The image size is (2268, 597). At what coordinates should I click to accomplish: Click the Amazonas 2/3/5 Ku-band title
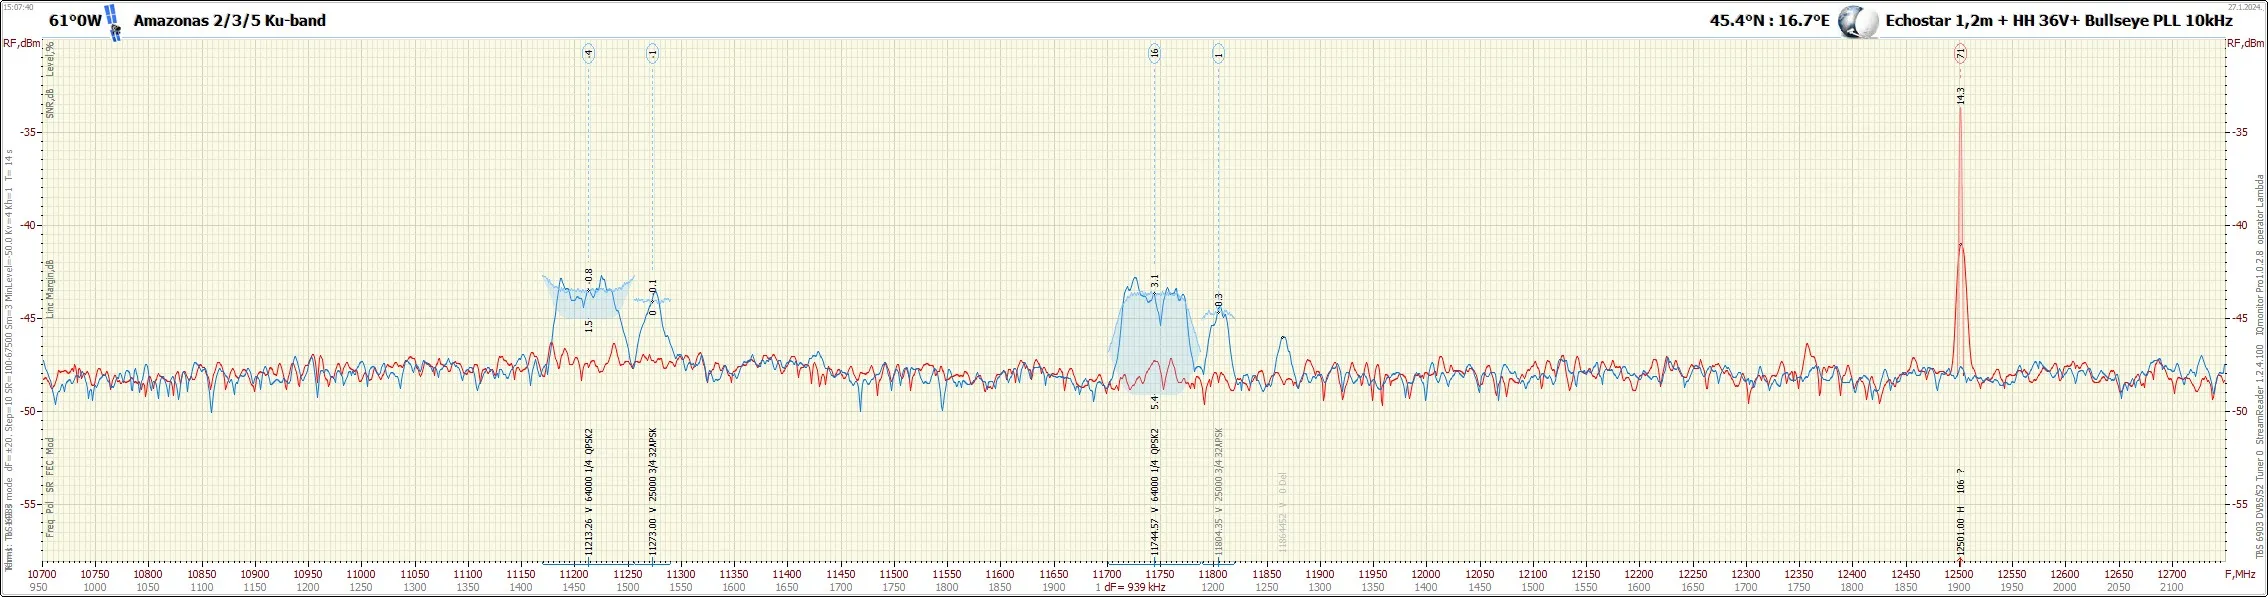229,20
